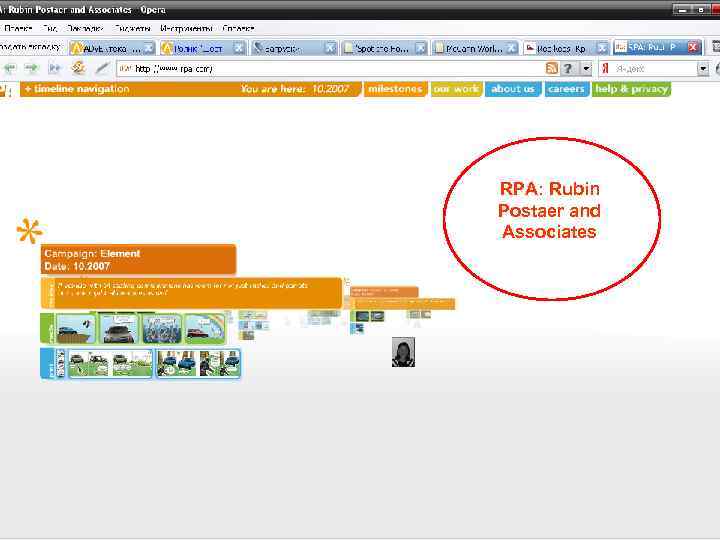Open the Виджеты menu
Screen dimensions: 720x540
[x=132, y=28]
